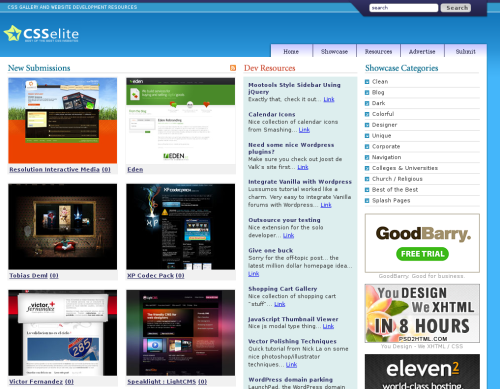Click the arrow icon beside Blog category

367,92
